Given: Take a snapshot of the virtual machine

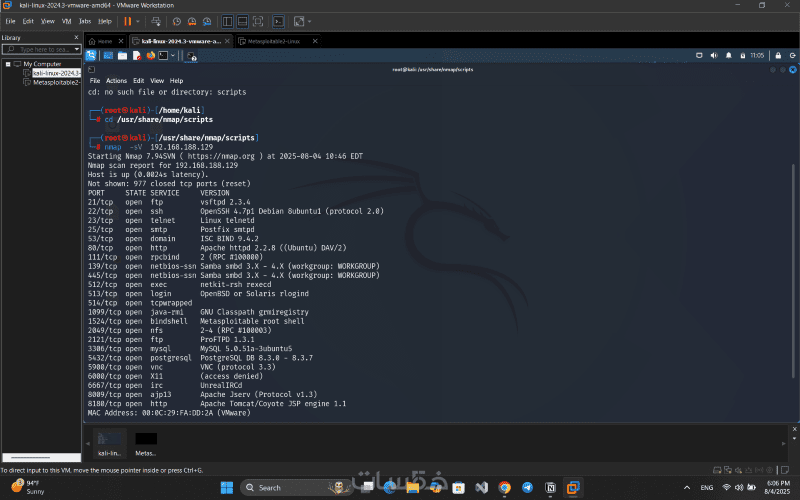Looking at the screenshot, I should pyautogui.click(x=177, y=21).
